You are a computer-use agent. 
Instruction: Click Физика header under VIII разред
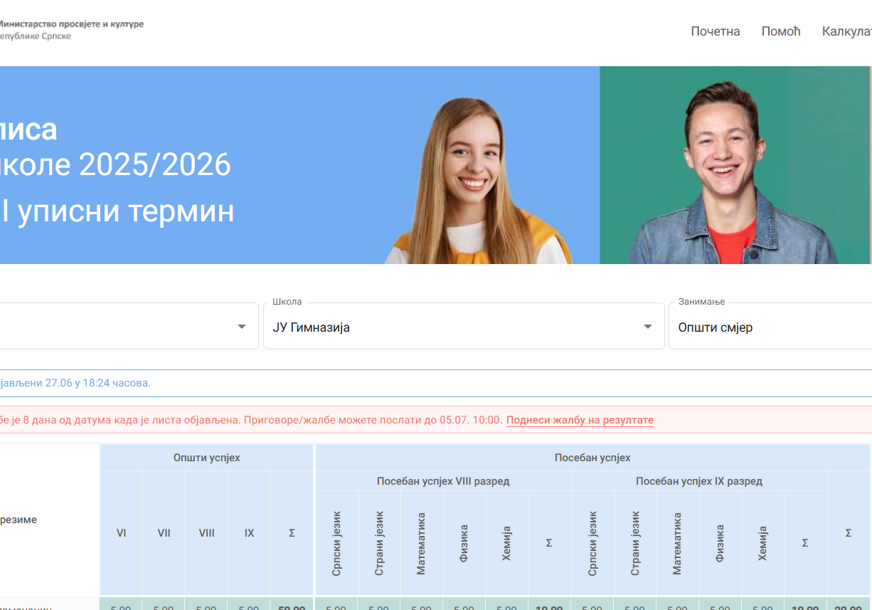pyautogui.click(x=464, y=543)
